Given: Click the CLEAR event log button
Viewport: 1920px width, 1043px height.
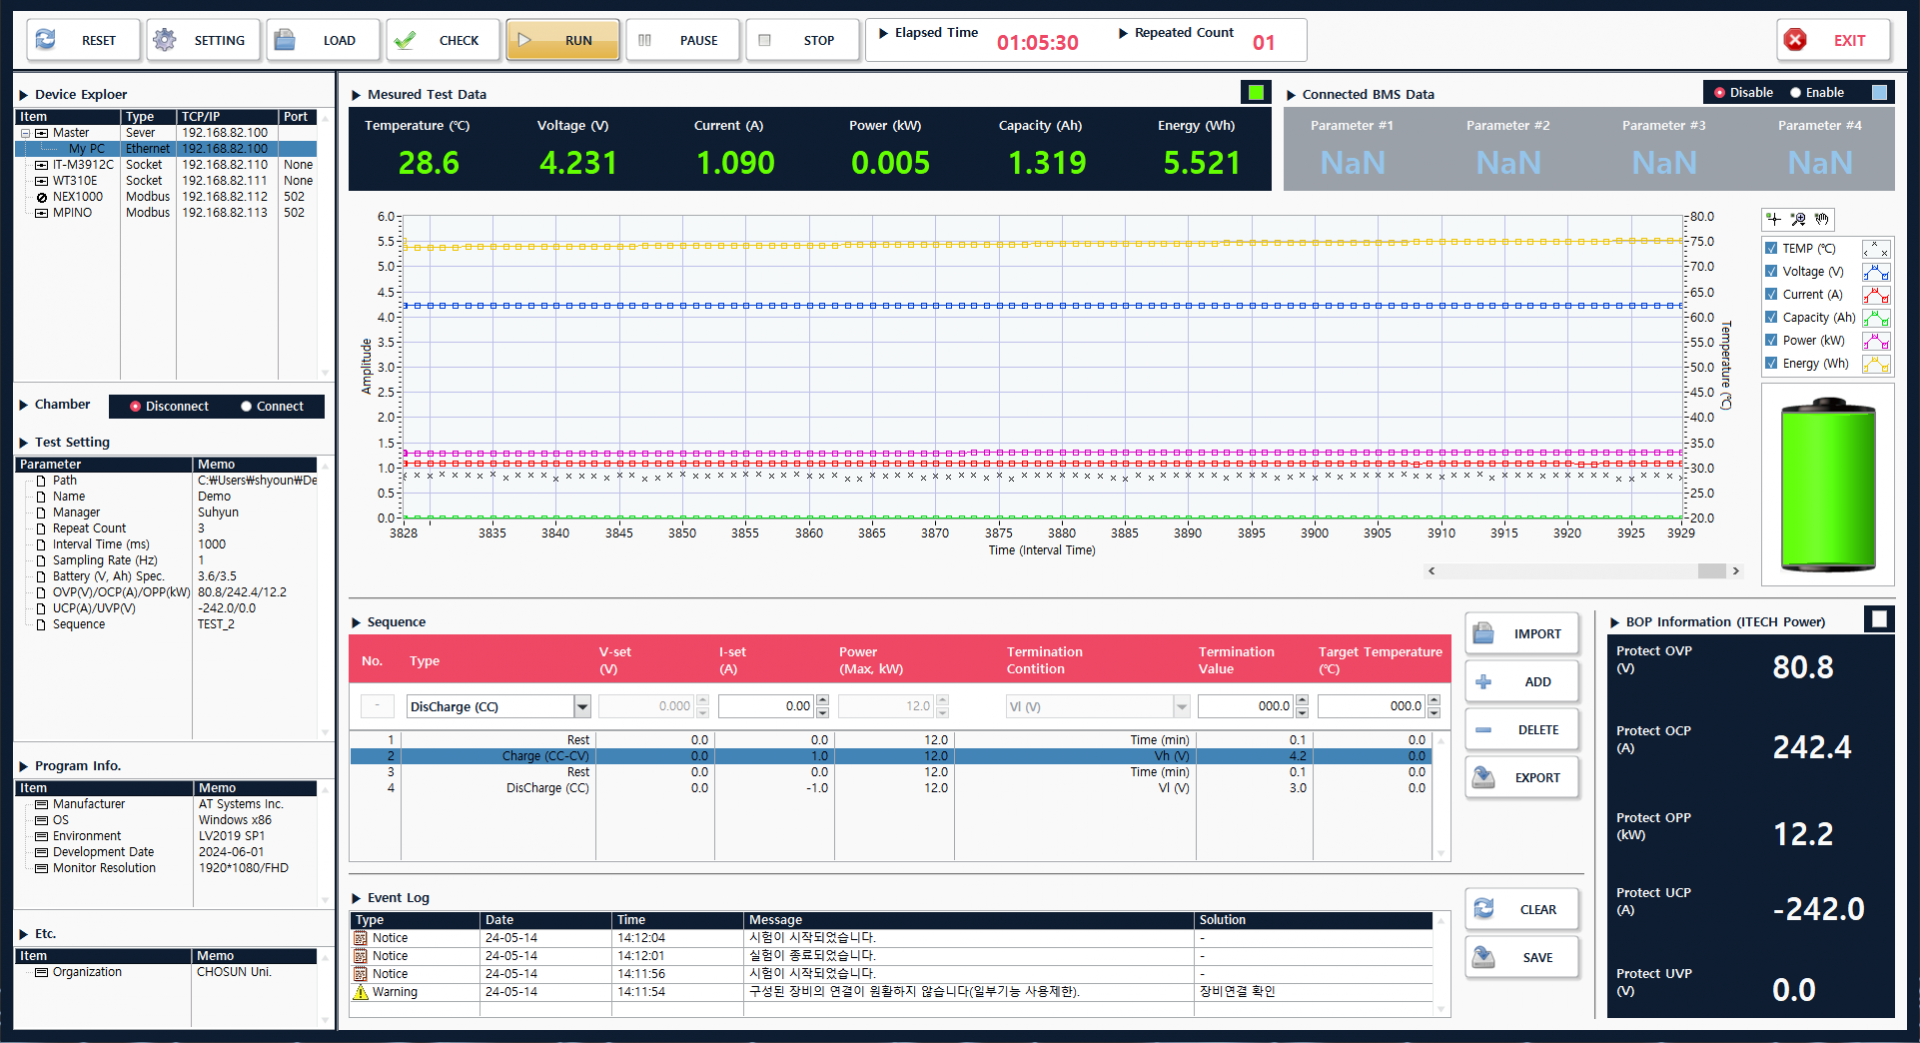Looking at the screenshot, I should click(1522, 910).
